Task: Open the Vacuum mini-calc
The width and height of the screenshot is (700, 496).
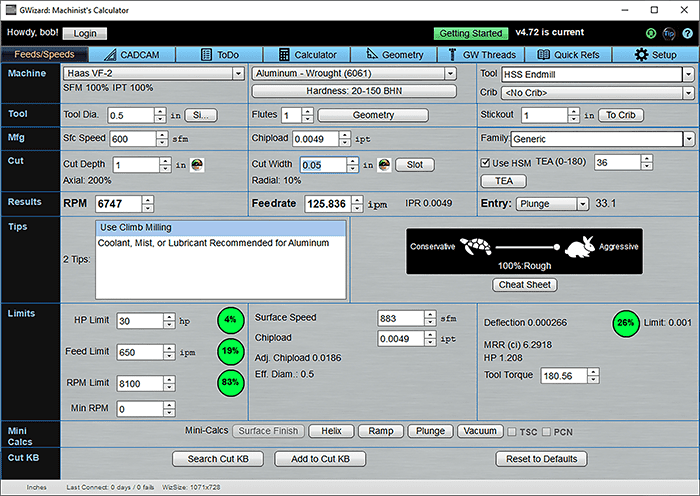Action: point(480,431)
